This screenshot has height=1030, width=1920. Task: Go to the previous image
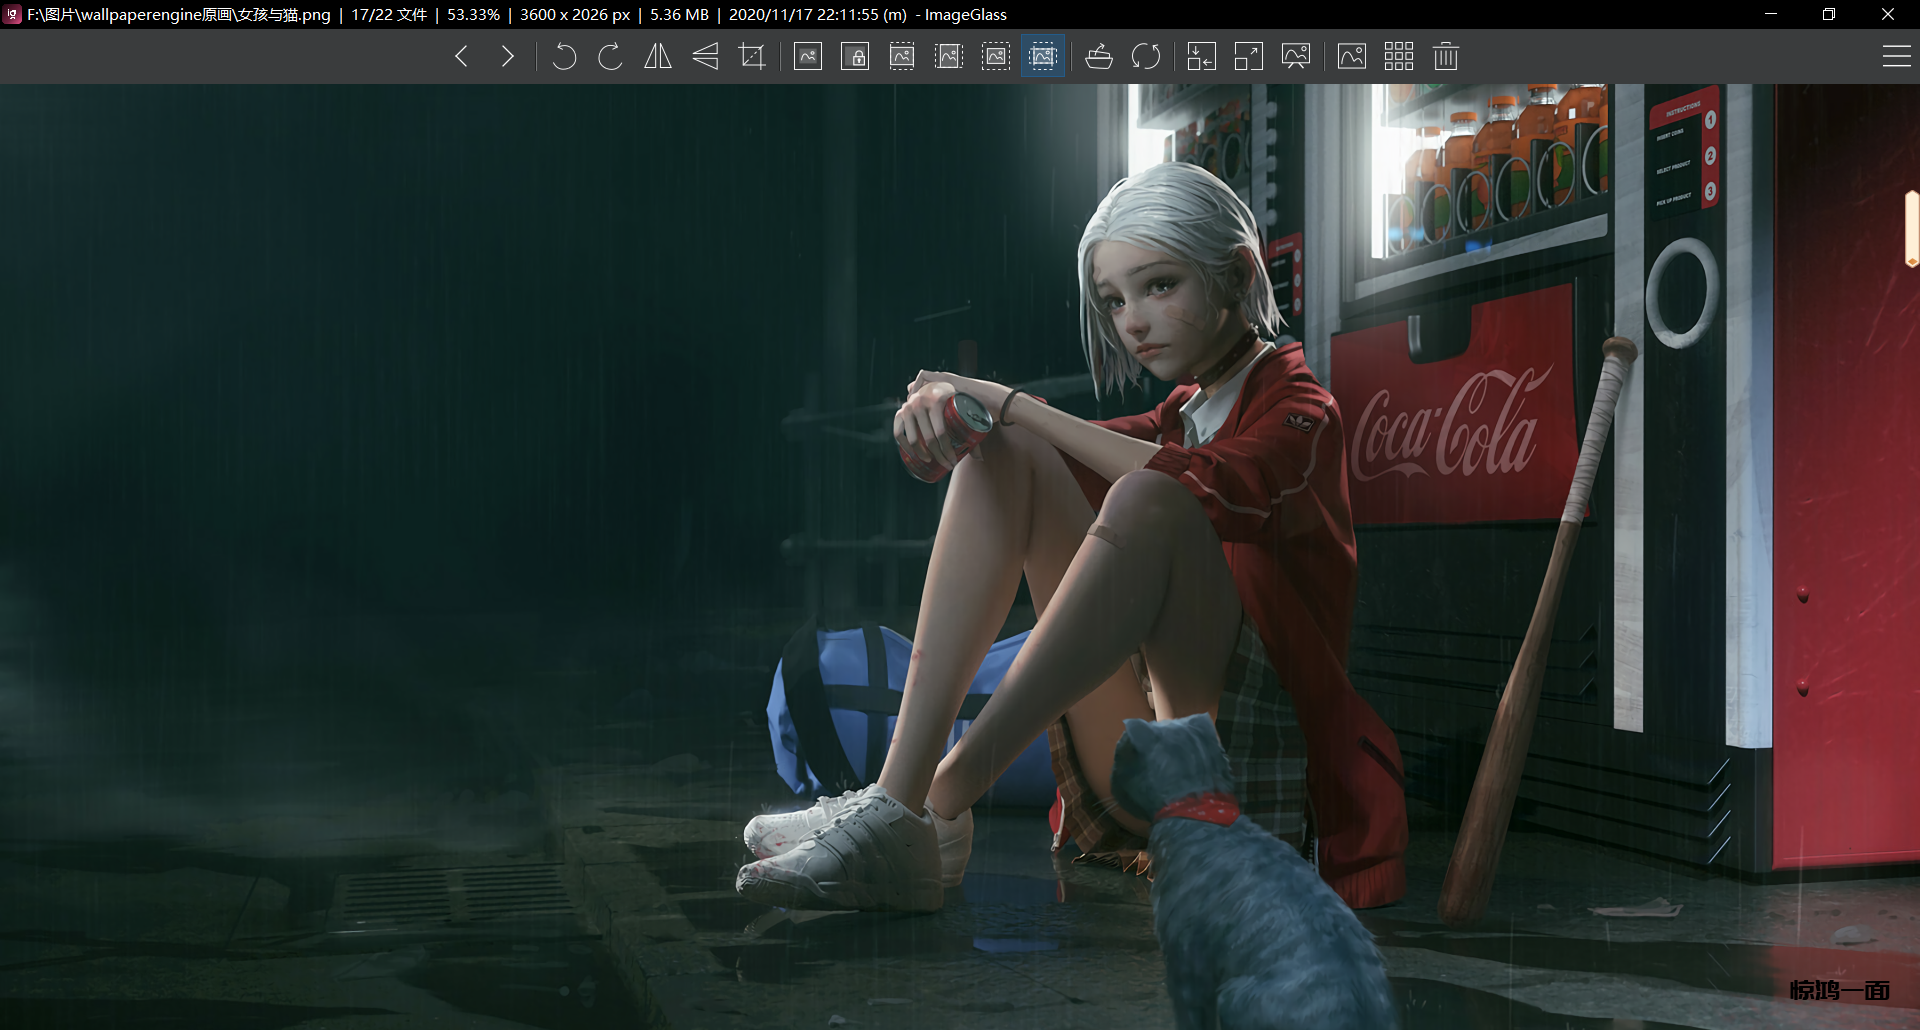tap(461, 57)
